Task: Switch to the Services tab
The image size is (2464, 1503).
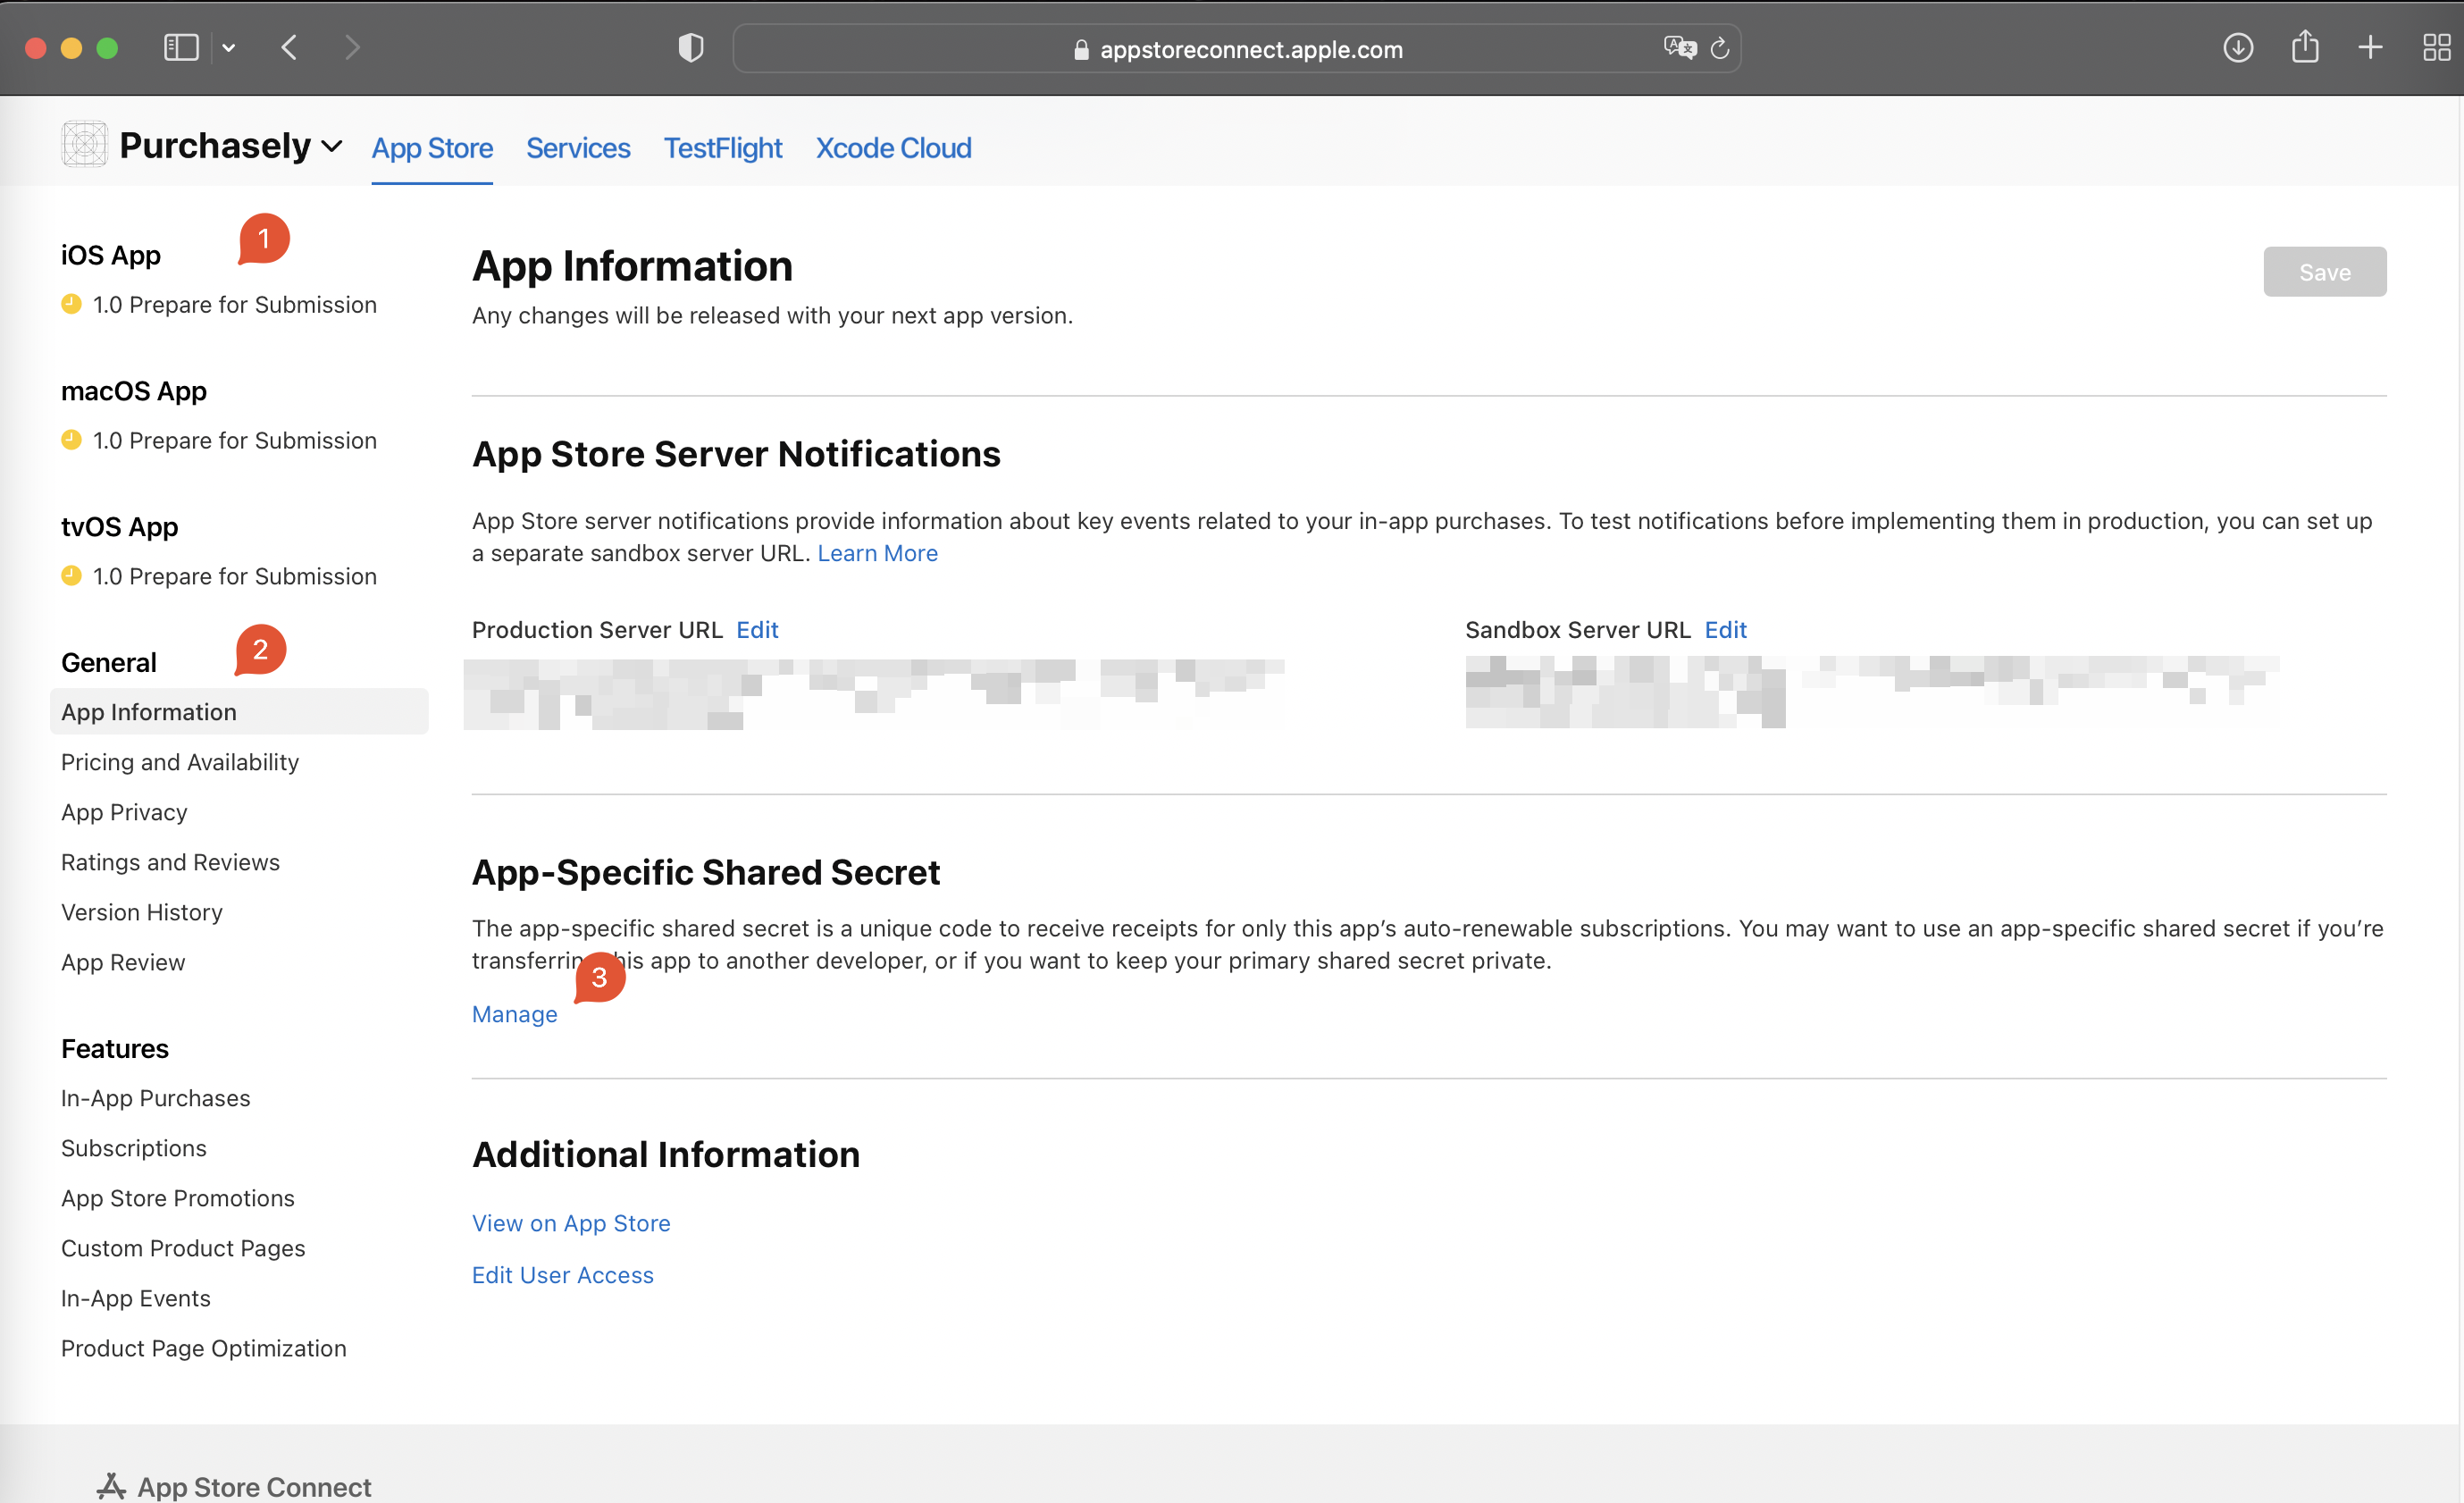Action: (578, 148)
